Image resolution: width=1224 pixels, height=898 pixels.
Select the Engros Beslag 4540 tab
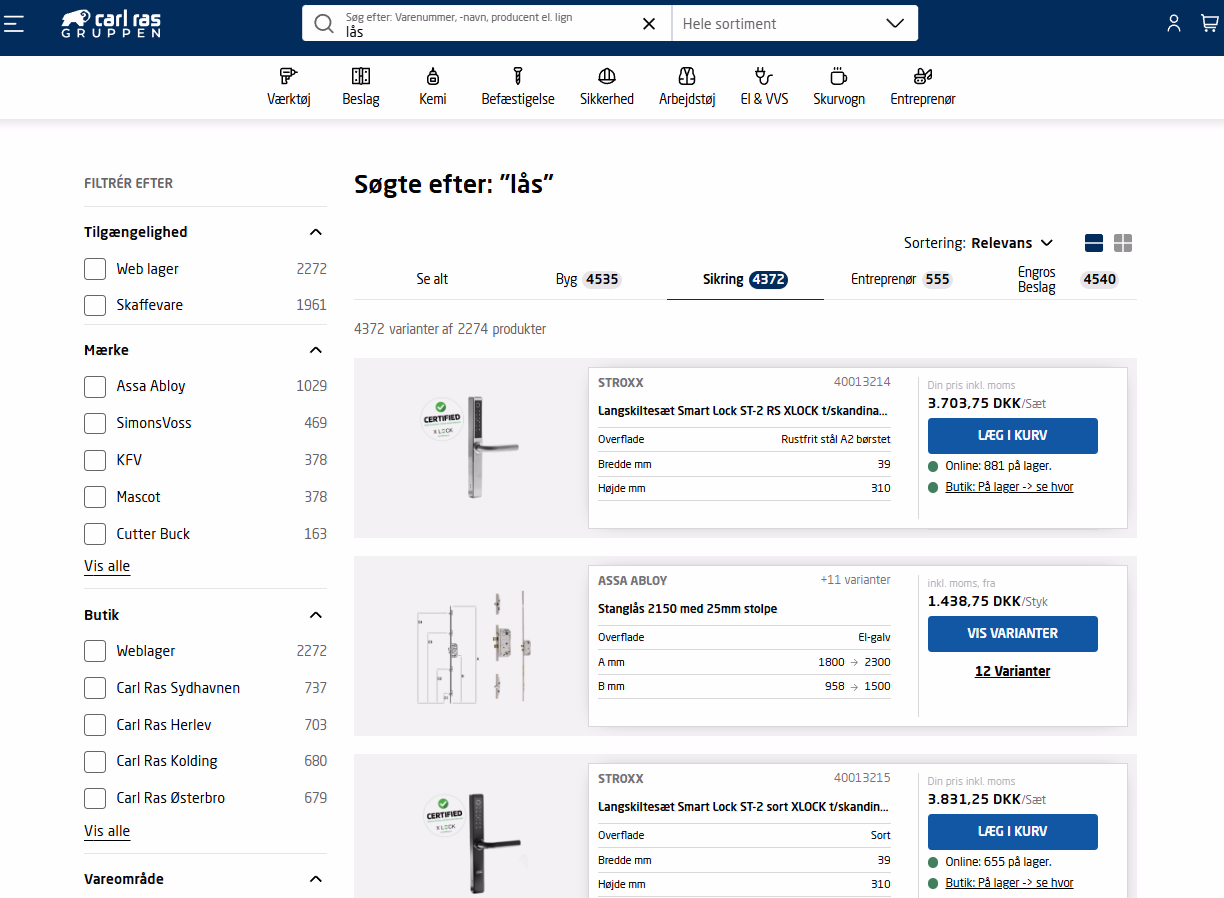tap(1059, 280)
